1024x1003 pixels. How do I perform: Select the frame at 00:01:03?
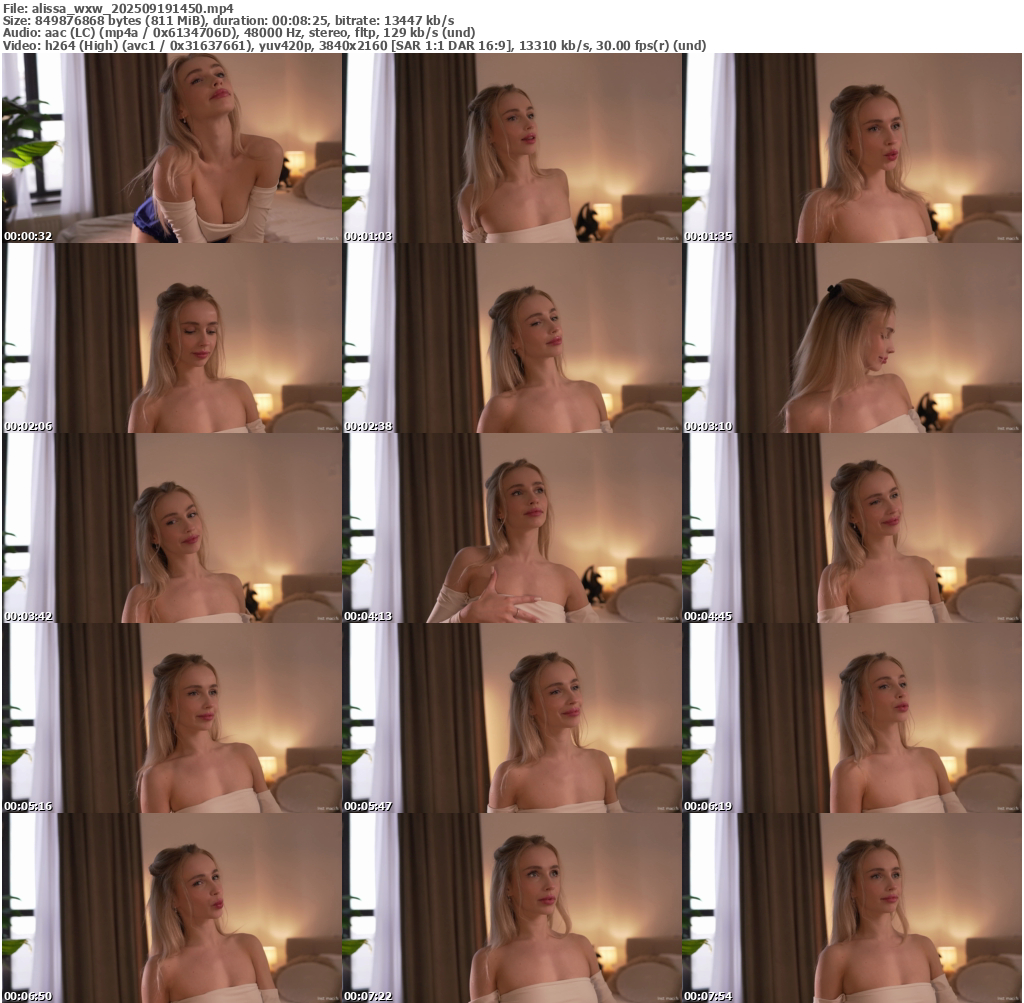512,148
